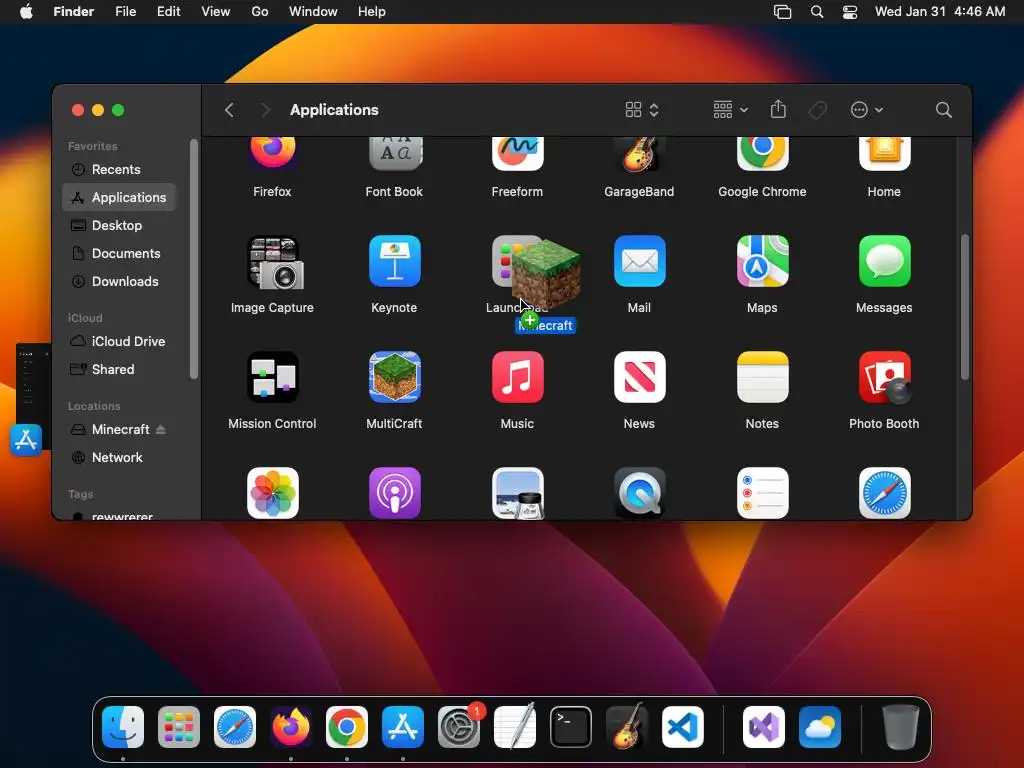
Task: Go forward in Finder navigation
Action: [265, 110]
